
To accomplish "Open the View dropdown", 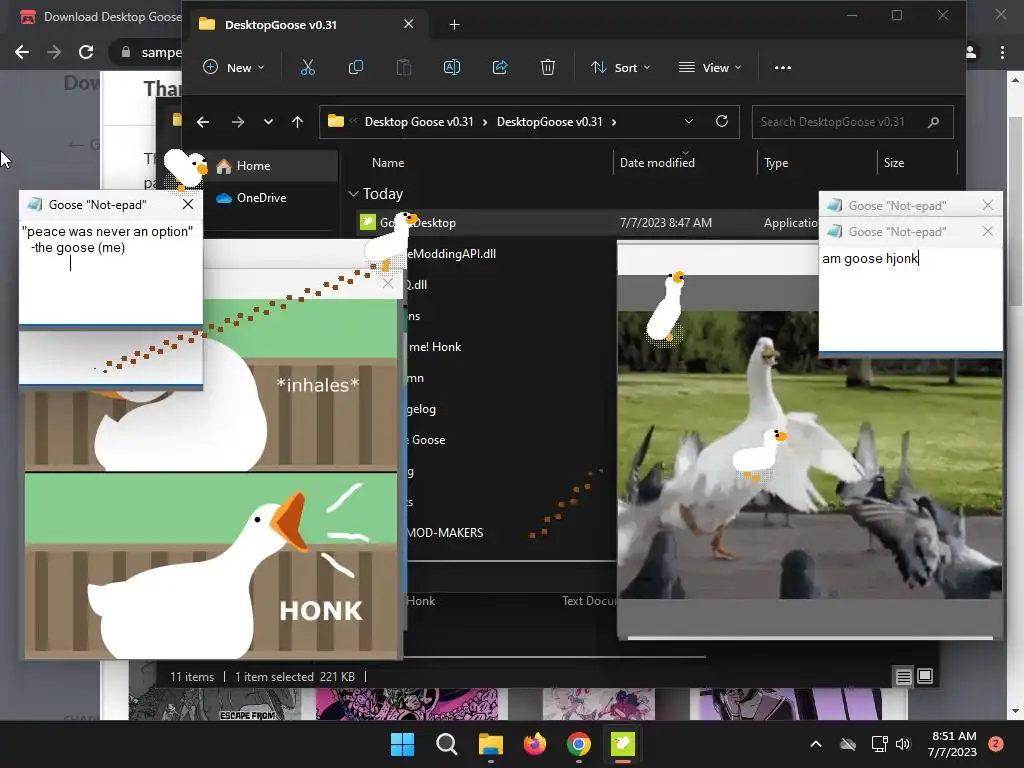I will [x=711, y=67].
